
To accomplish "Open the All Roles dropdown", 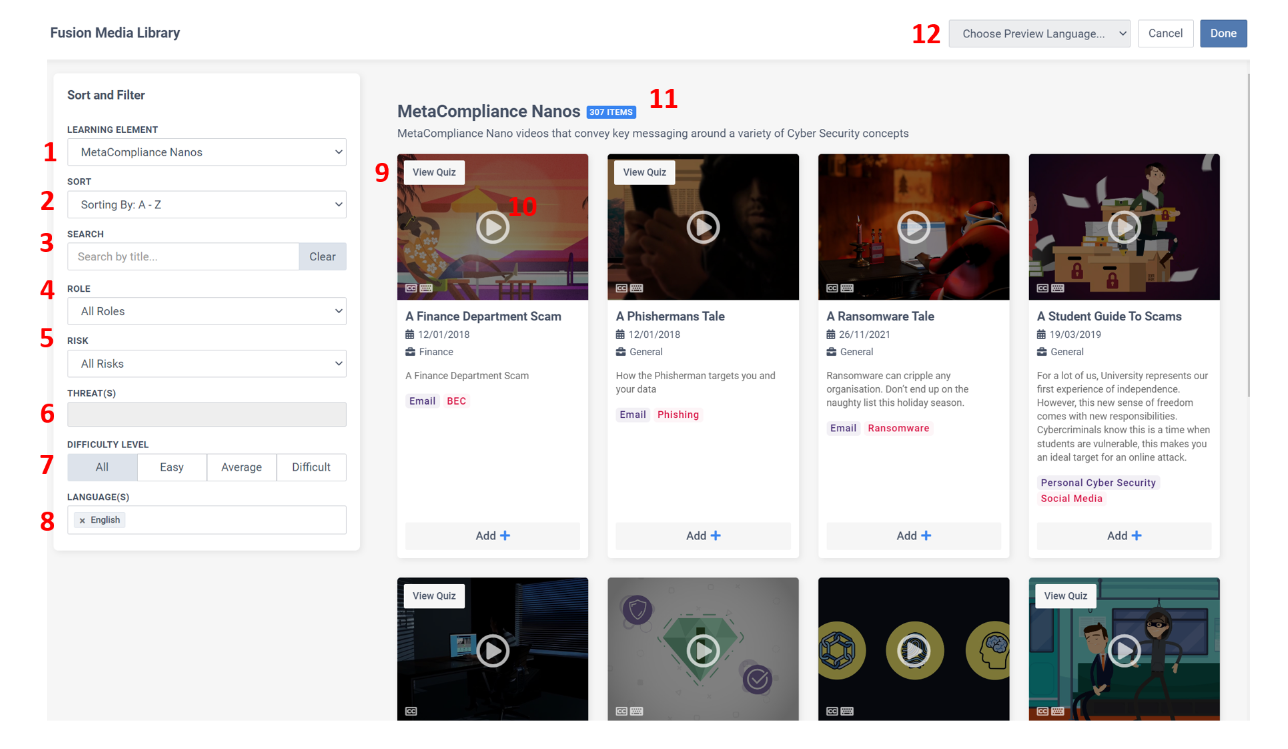I will coord(207,311).
